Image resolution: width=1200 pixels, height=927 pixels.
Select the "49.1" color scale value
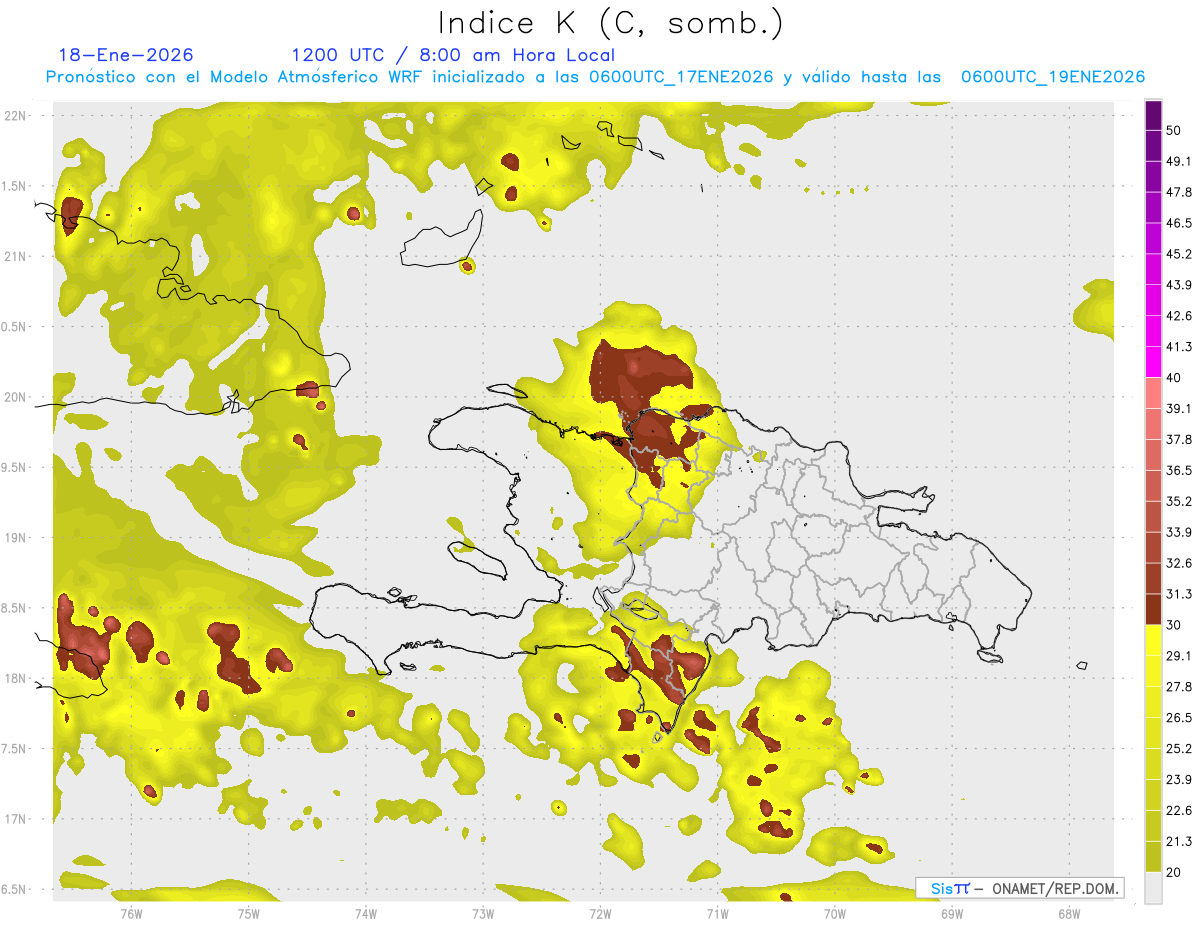pos(1179,161)
